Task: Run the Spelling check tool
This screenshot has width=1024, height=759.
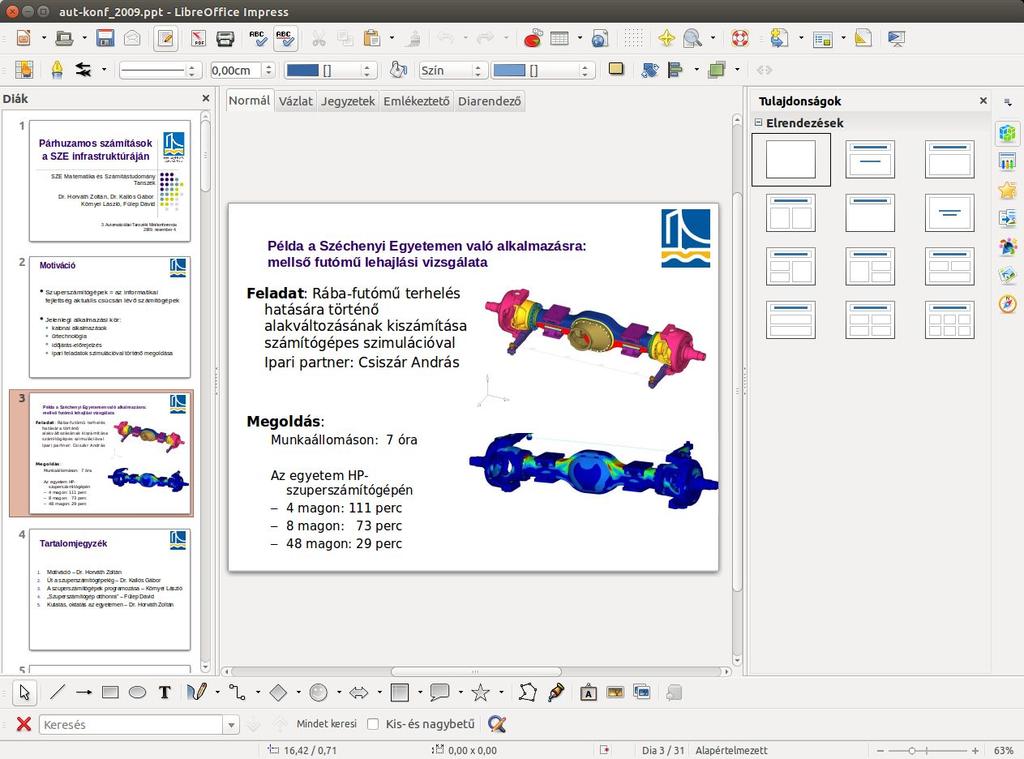Action: pos(258,39)
